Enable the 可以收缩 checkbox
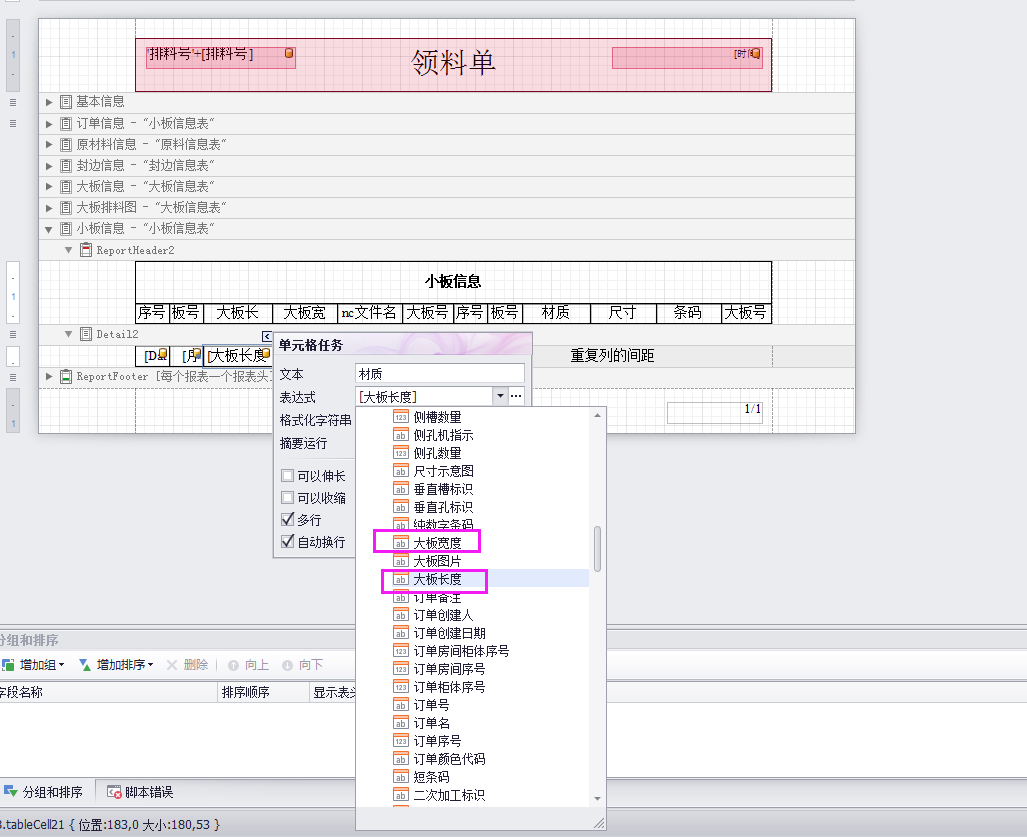The image size is (1027, 837). point(288,497)
